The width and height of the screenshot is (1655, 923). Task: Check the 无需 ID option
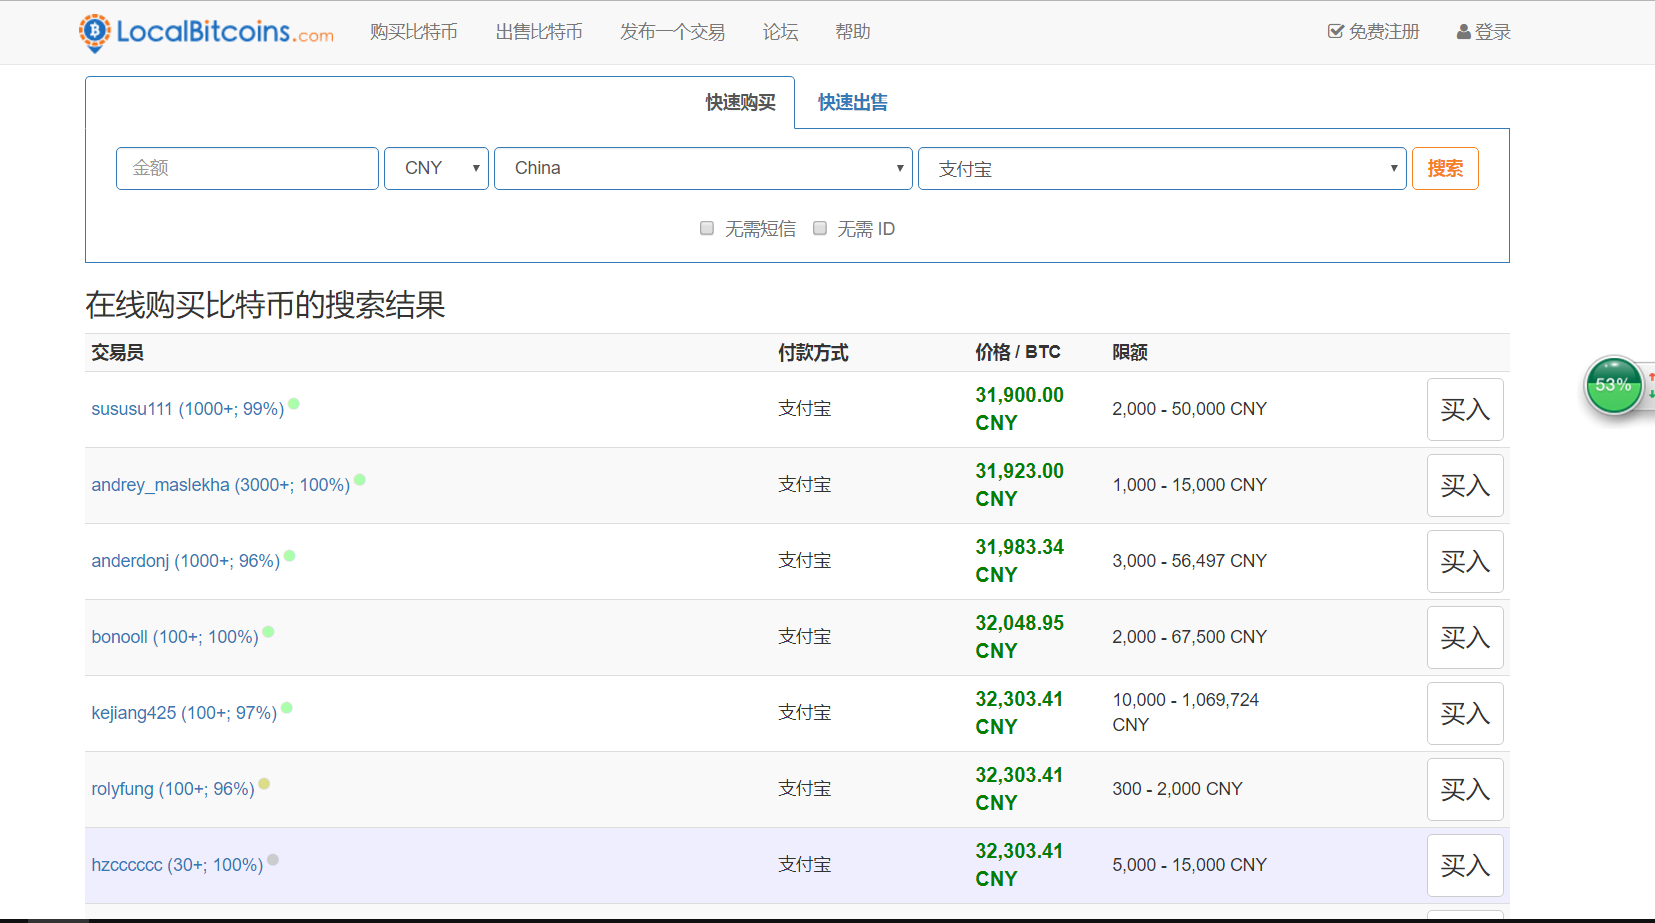point(820,228)
